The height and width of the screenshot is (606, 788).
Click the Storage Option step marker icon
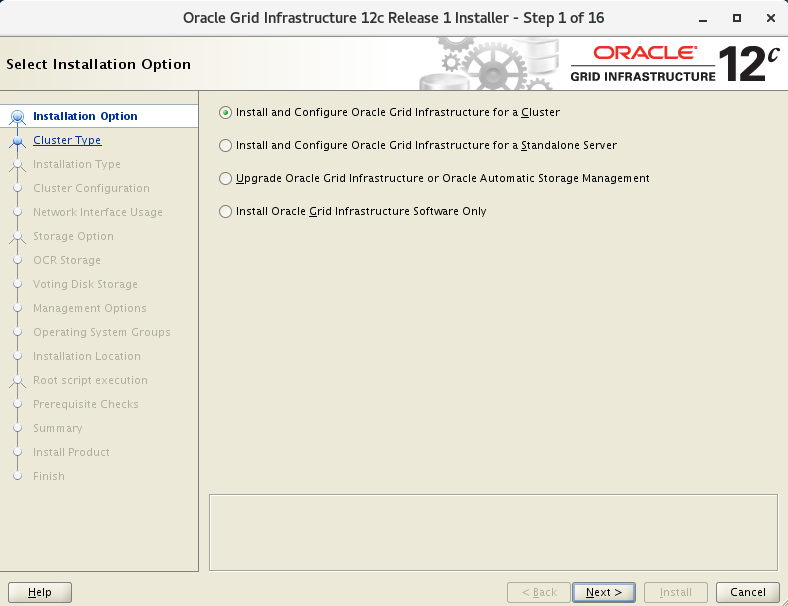18,237
